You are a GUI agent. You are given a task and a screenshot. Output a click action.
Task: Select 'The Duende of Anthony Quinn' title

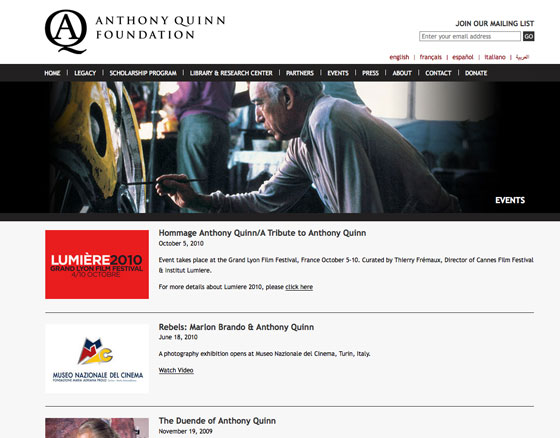click(x=217, y=421)
